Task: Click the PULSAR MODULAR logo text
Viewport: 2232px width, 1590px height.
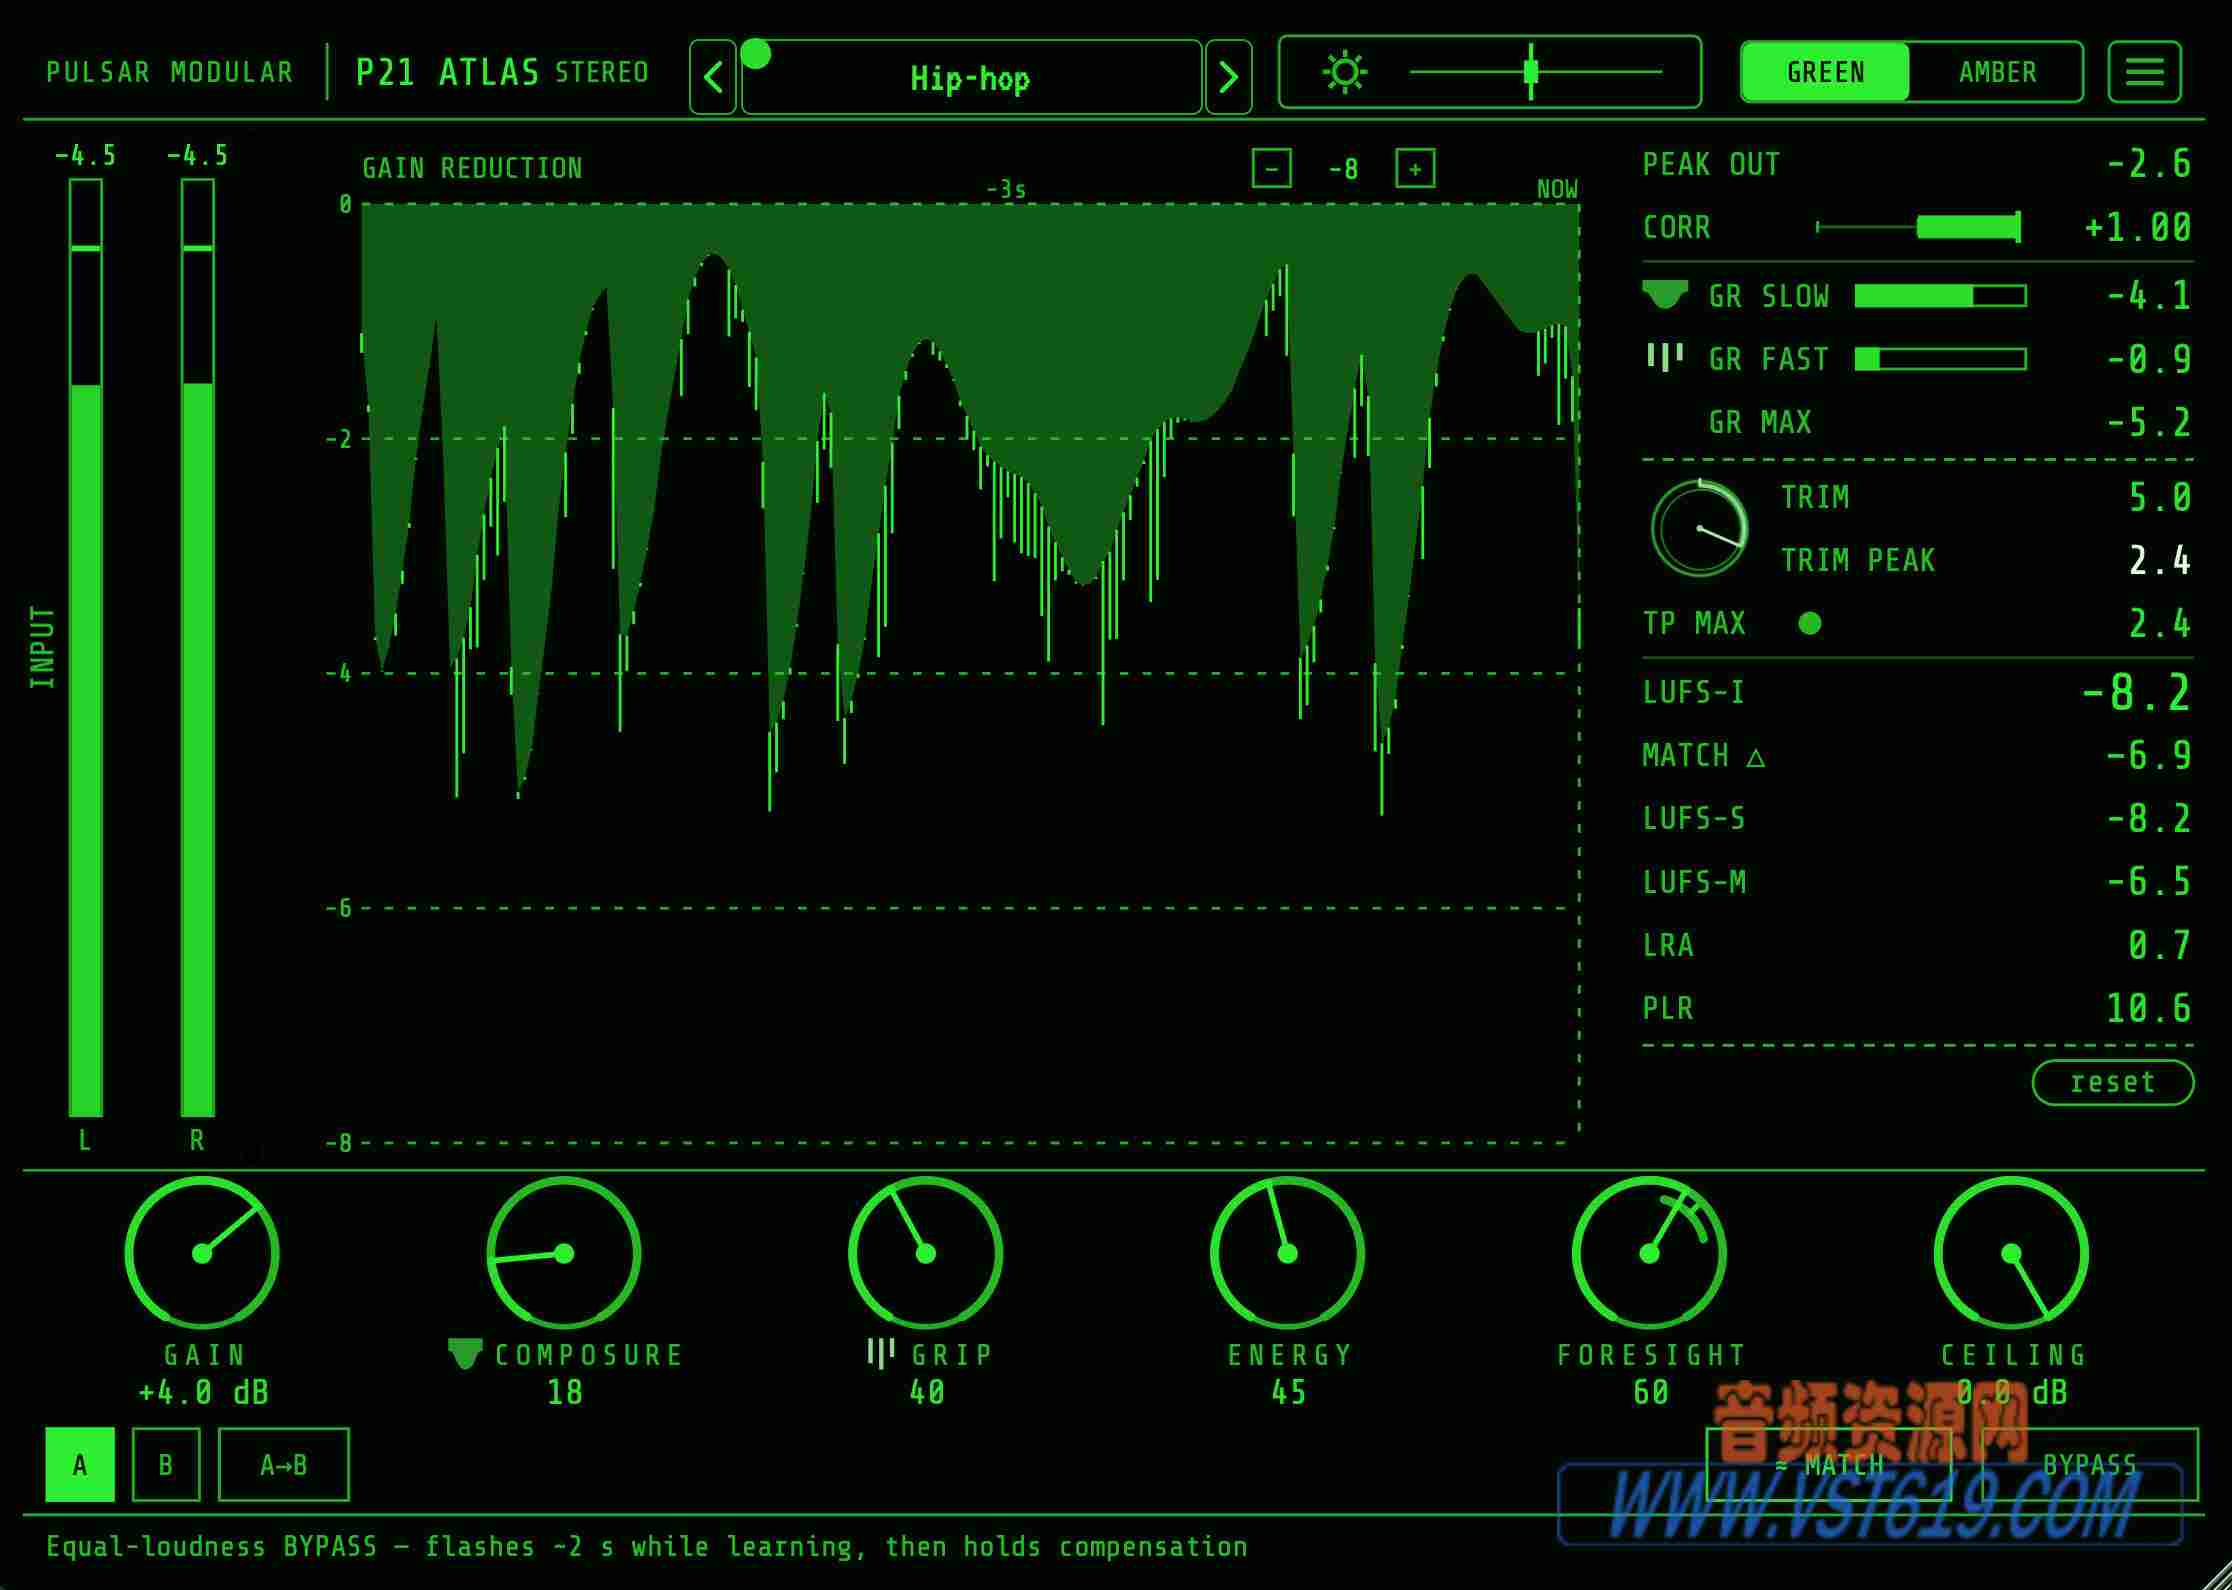Action: [x=170, y=72]
